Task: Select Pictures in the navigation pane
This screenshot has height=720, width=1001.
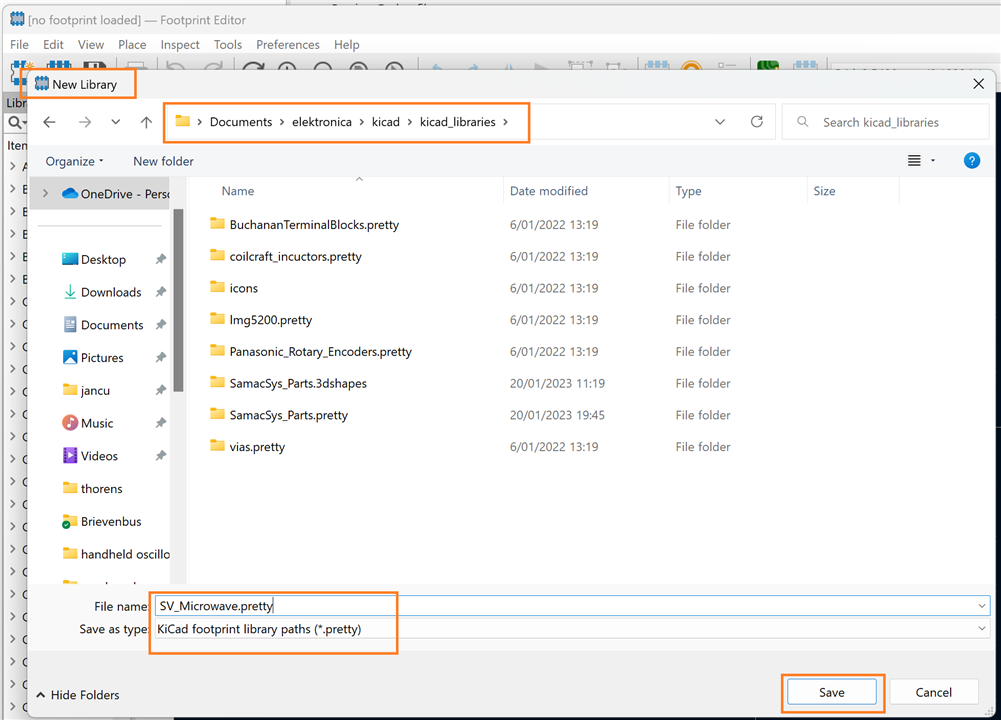Action: (93, 357)
